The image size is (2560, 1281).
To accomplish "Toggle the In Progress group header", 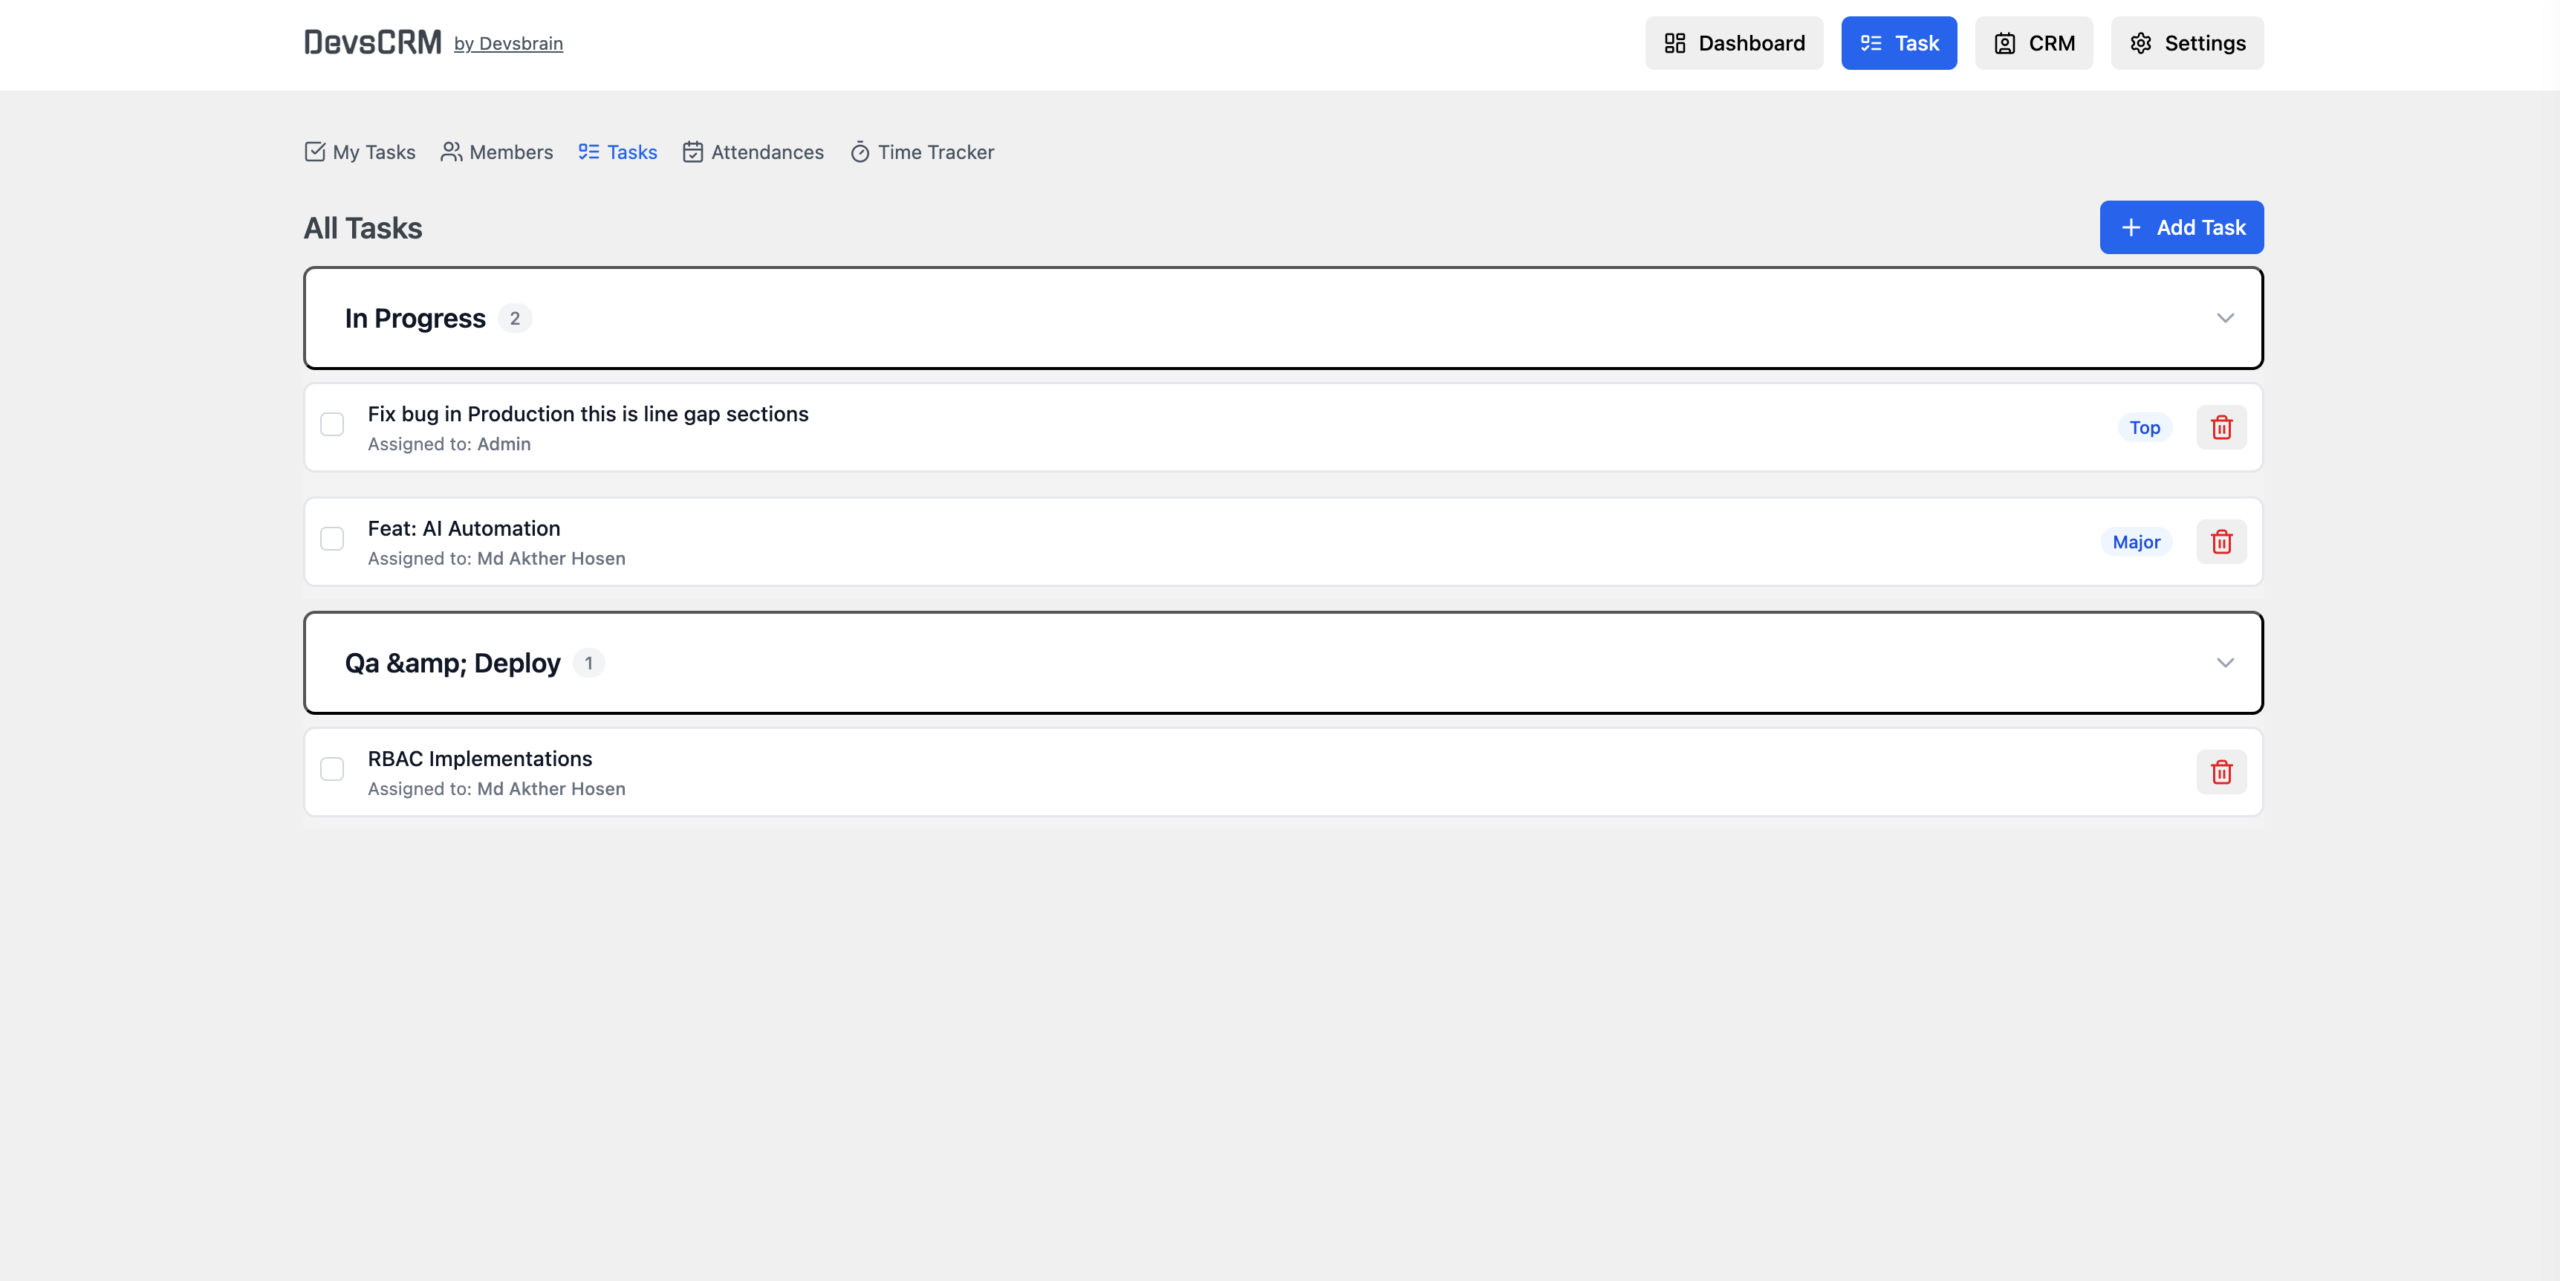I will pyautogui.click(x=1283, y=318).
